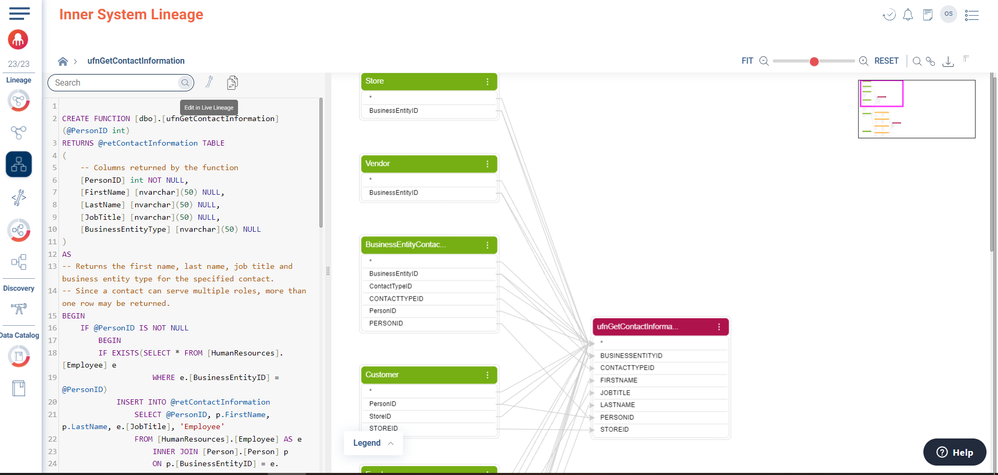998x475 pixels.
Task: Click the code panel vertical scrollbar
Action: (x=320, y=162)
